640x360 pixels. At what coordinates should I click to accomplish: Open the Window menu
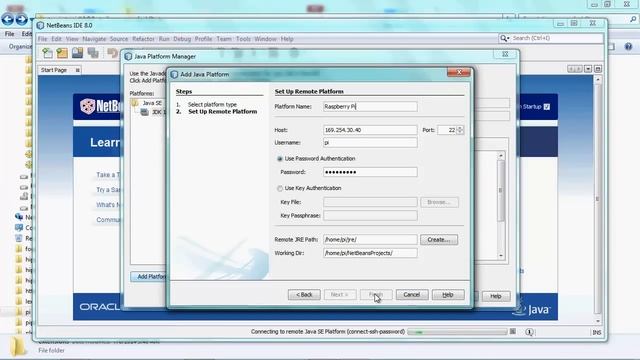(x=265, y=39)
